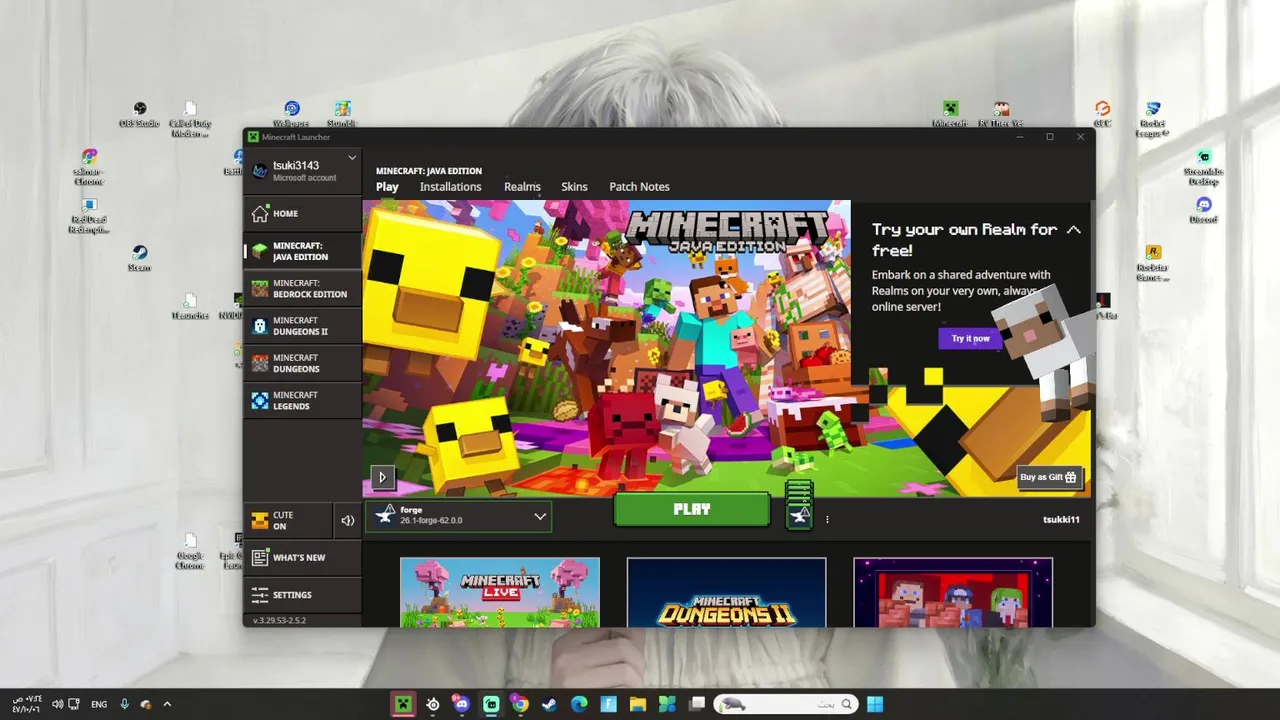1280x720 pixels.
Task: Open Steam from the taskbar
Action: (x=549, y=704)
